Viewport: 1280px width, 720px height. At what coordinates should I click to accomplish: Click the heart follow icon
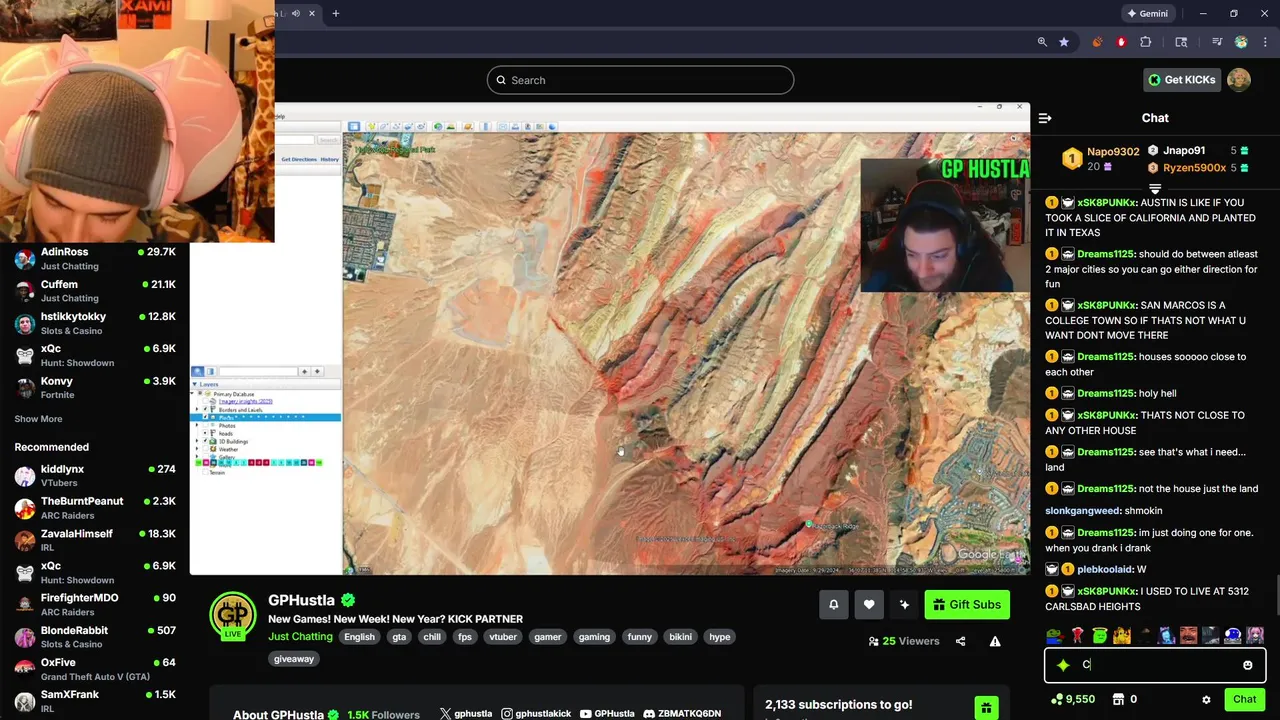click(869, 604)
